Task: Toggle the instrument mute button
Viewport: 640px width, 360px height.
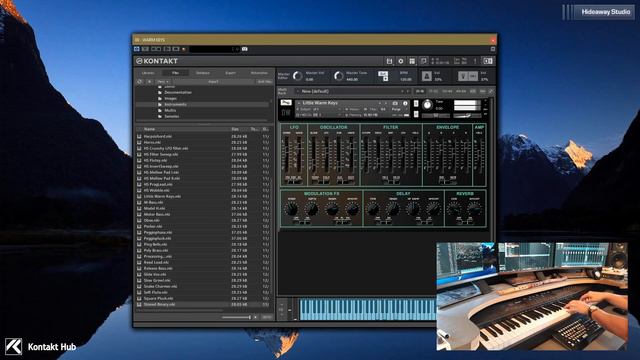Action: pos(416,114)
